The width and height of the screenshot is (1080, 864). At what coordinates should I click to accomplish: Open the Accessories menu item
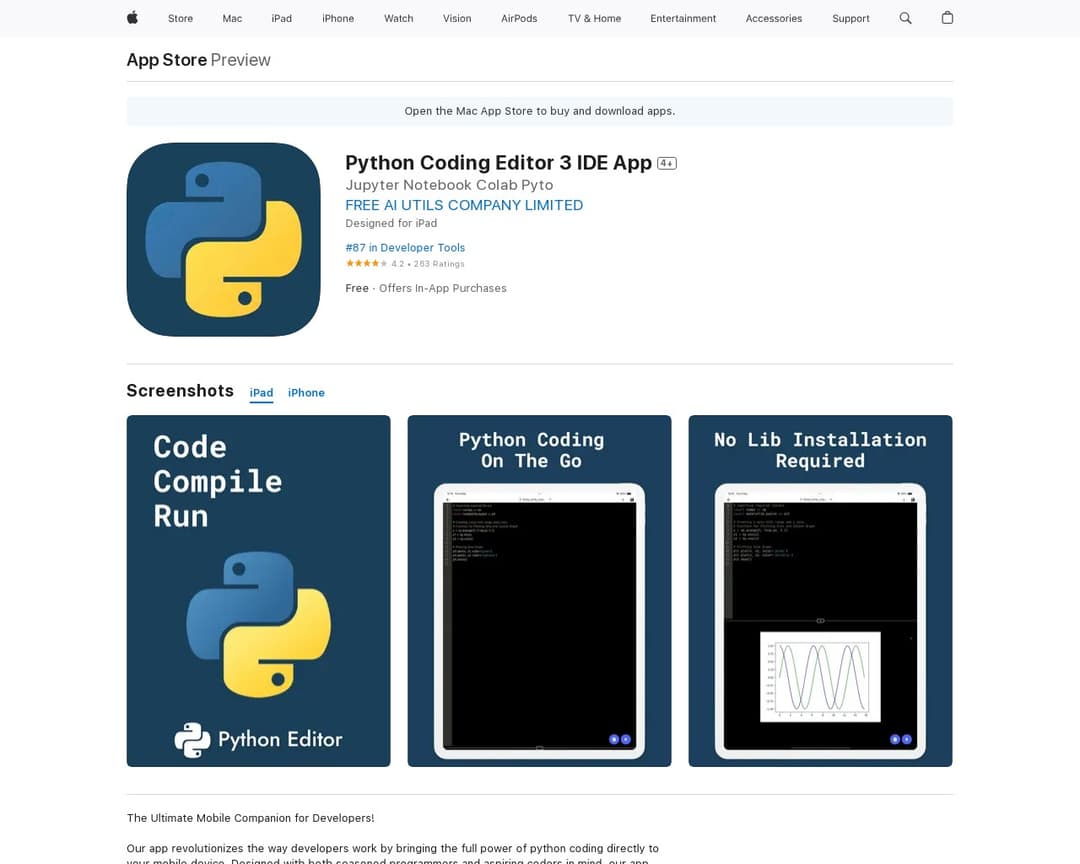point(774,19)
